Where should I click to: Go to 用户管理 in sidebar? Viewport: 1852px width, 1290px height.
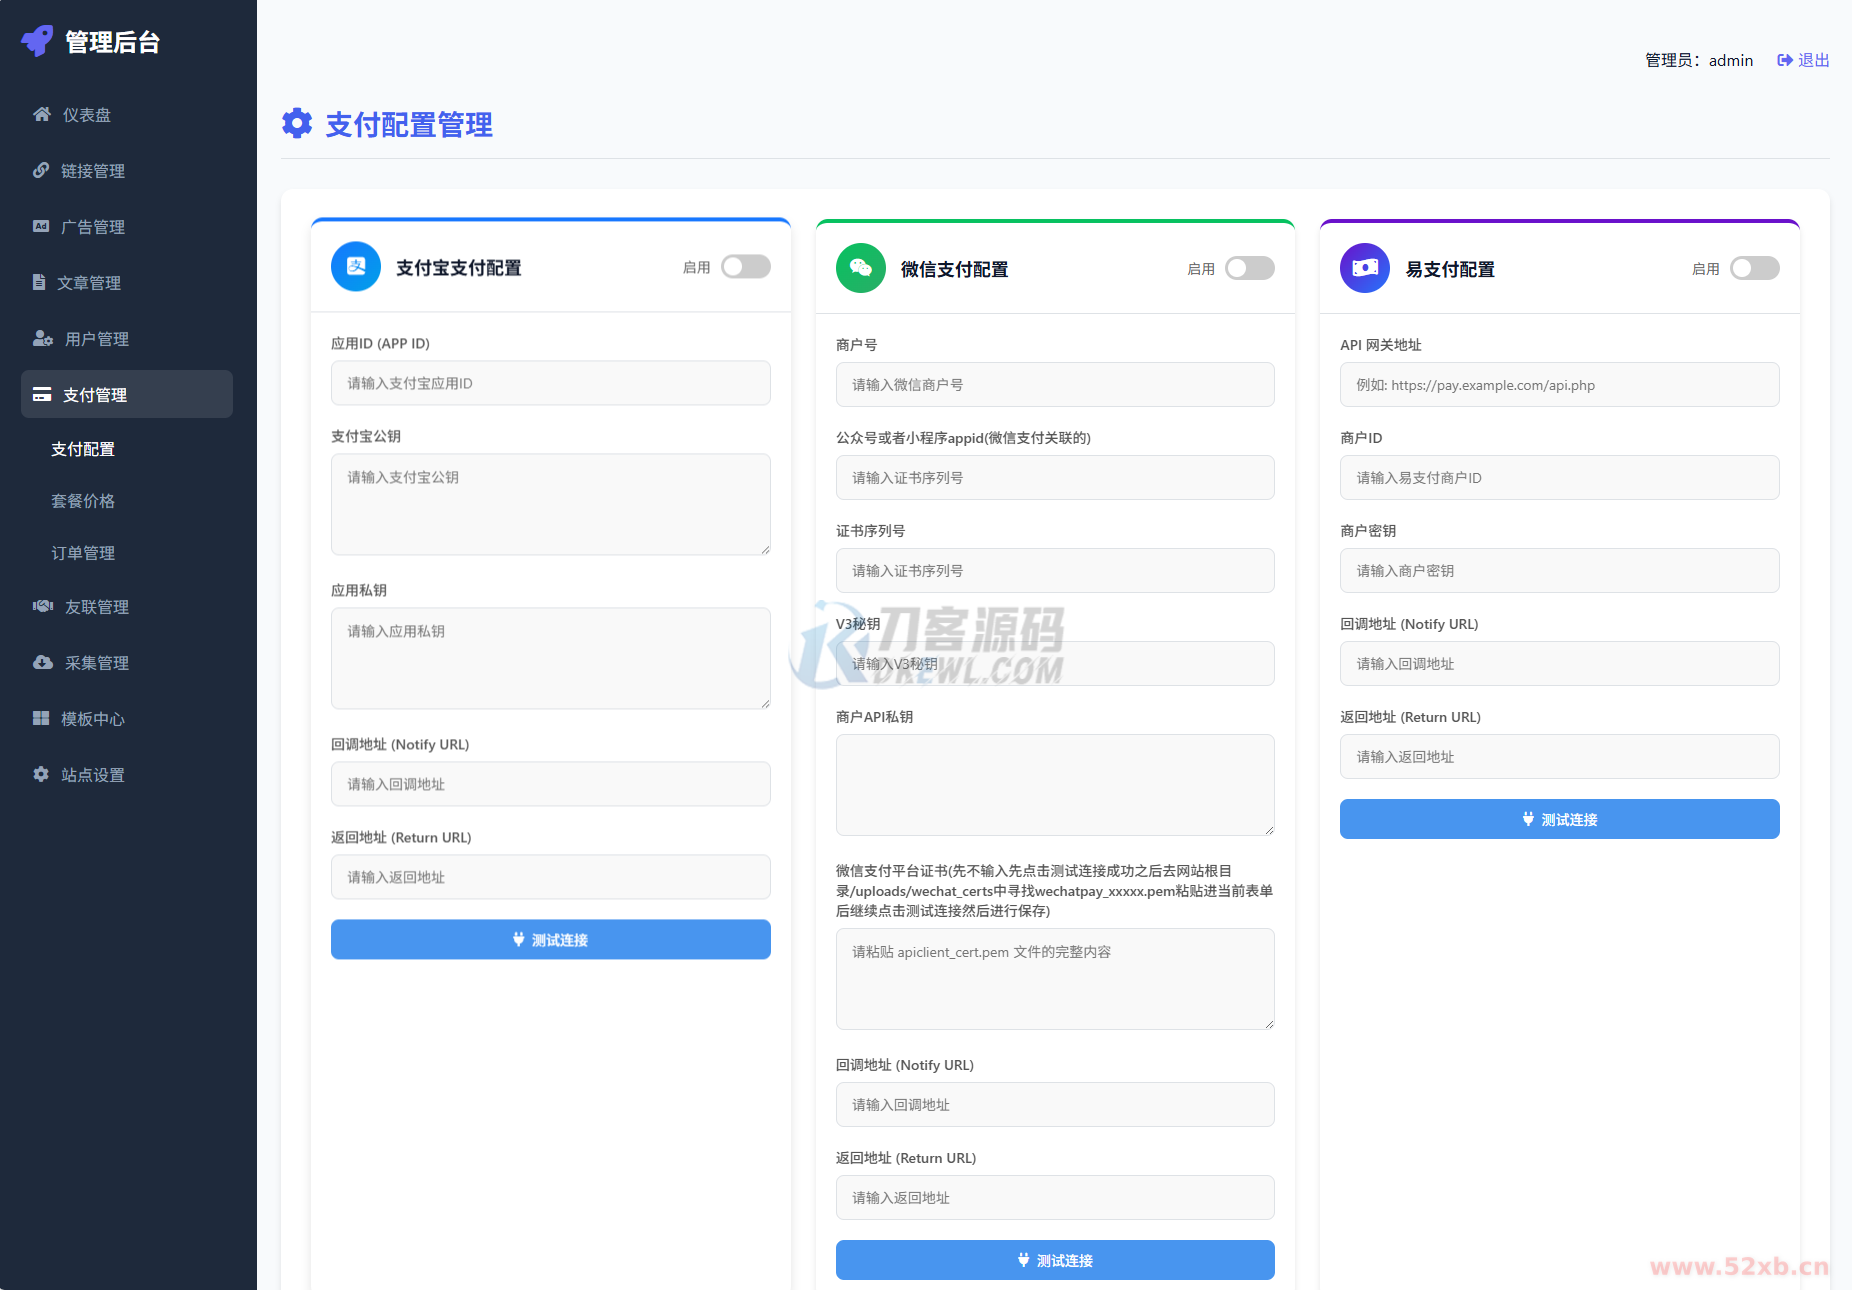(x=96, y=339)
